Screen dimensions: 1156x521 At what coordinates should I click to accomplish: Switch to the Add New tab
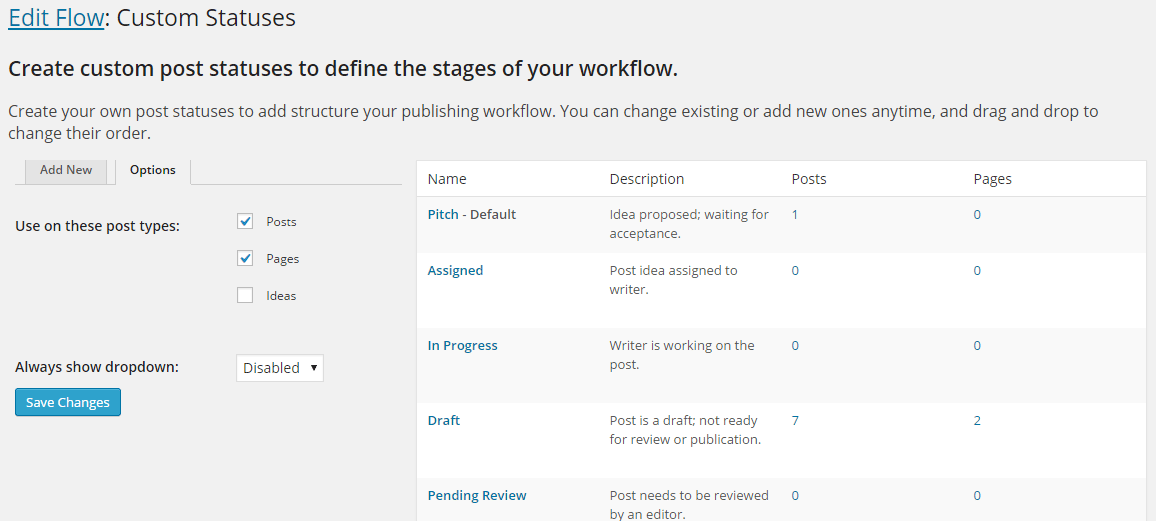click(66, 170)
